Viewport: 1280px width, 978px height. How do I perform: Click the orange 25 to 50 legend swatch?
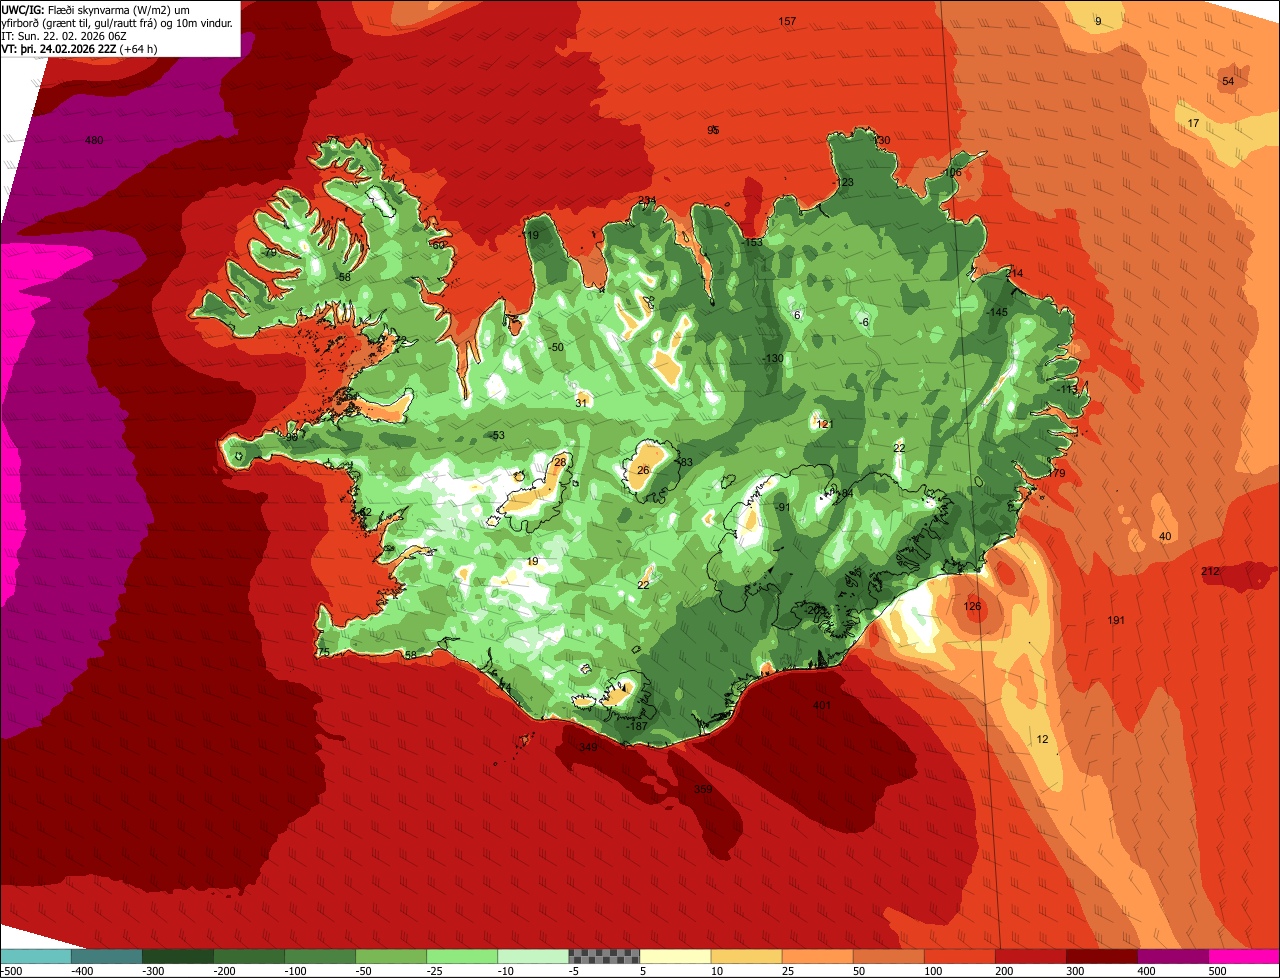tap(817, 956)
